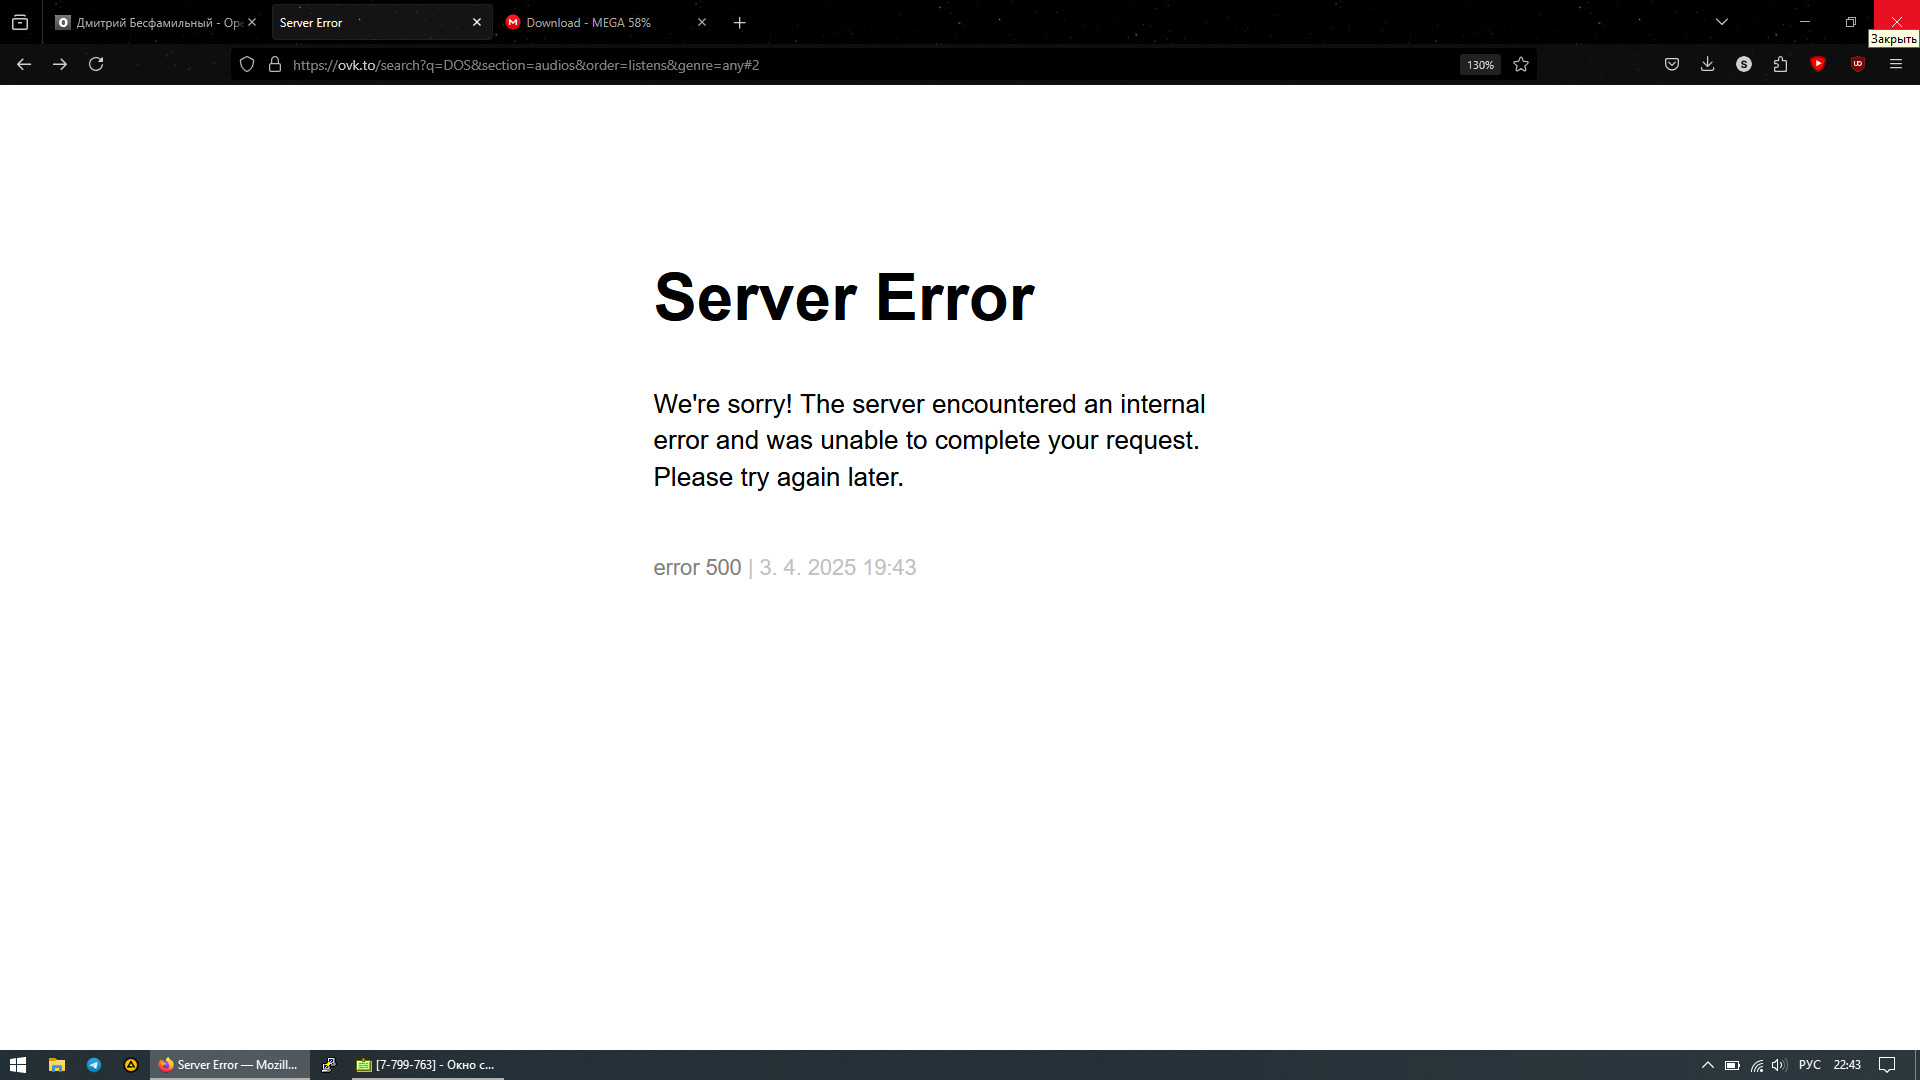The width and height of the screenshot is (1920, 1080).
Task: Switch to Download - MEGA 58% tab
Action: [589, 22]
